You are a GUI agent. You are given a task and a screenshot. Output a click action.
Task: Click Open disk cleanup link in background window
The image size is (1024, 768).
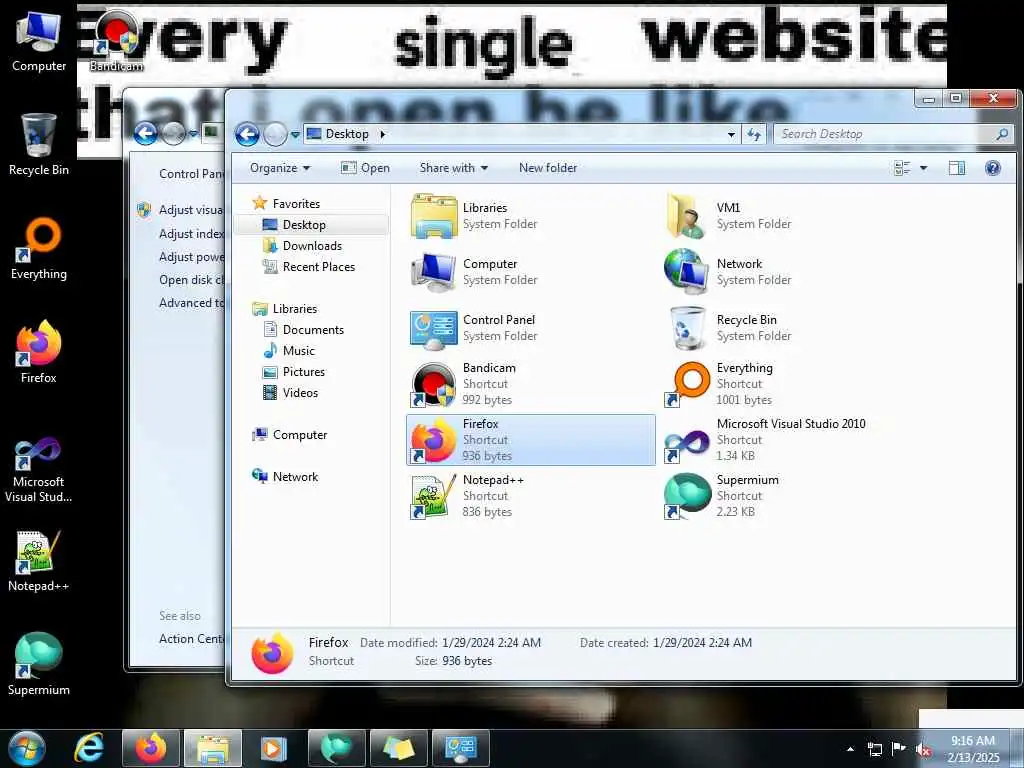tap(191, 280)
